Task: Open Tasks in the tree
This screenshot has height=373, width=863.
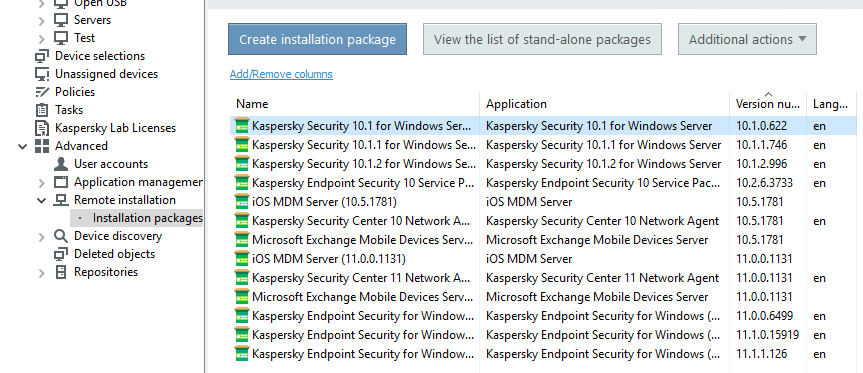Action: click(69, 110)
